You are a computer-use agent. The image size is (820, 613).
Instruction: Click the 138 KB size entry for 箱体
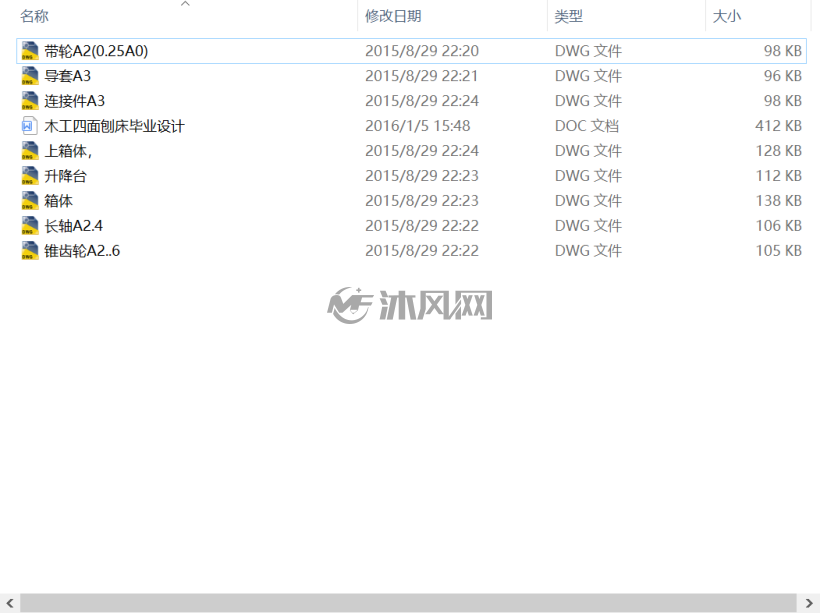click(x=779, y=201)
